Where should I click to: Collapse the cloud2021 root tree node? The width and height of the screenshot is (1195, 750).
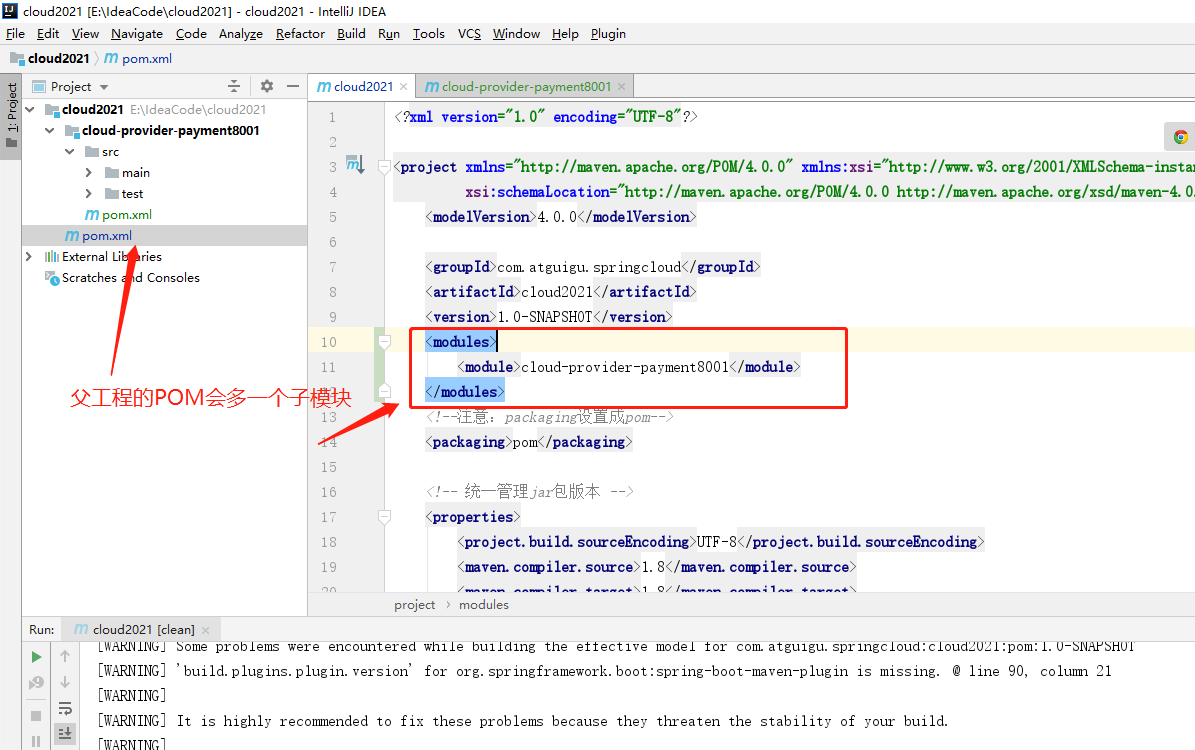(x=30, y=110)
